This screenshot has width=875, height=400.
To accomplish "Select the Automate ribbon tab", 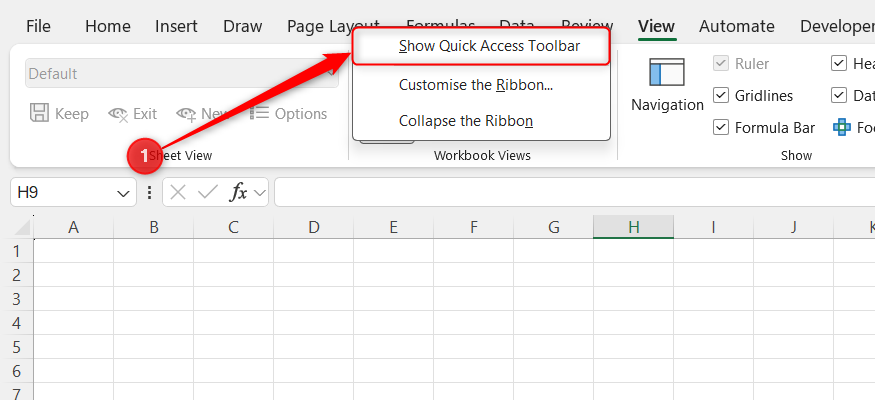I will pos(737,26).
